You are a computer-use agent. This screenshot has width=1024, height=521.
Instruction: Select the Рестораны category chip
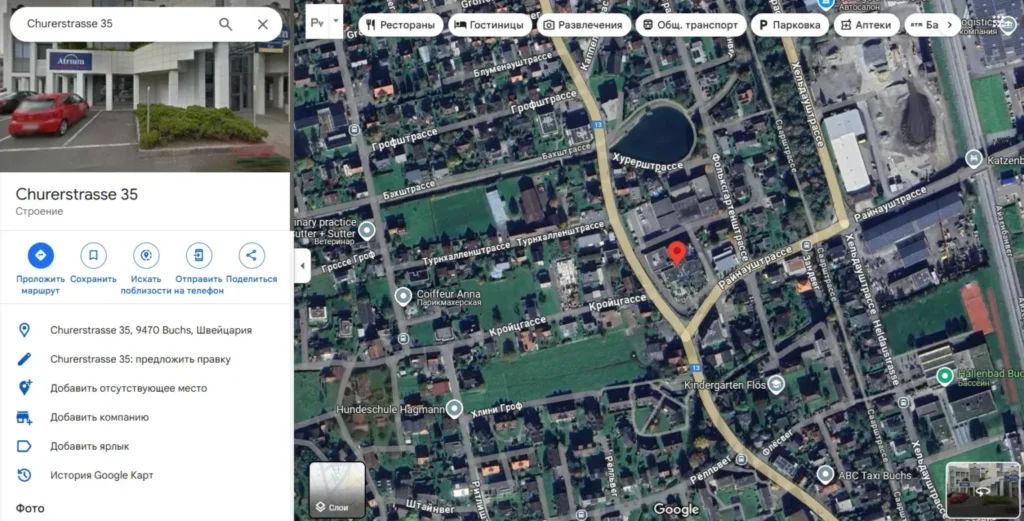[400, 25]
